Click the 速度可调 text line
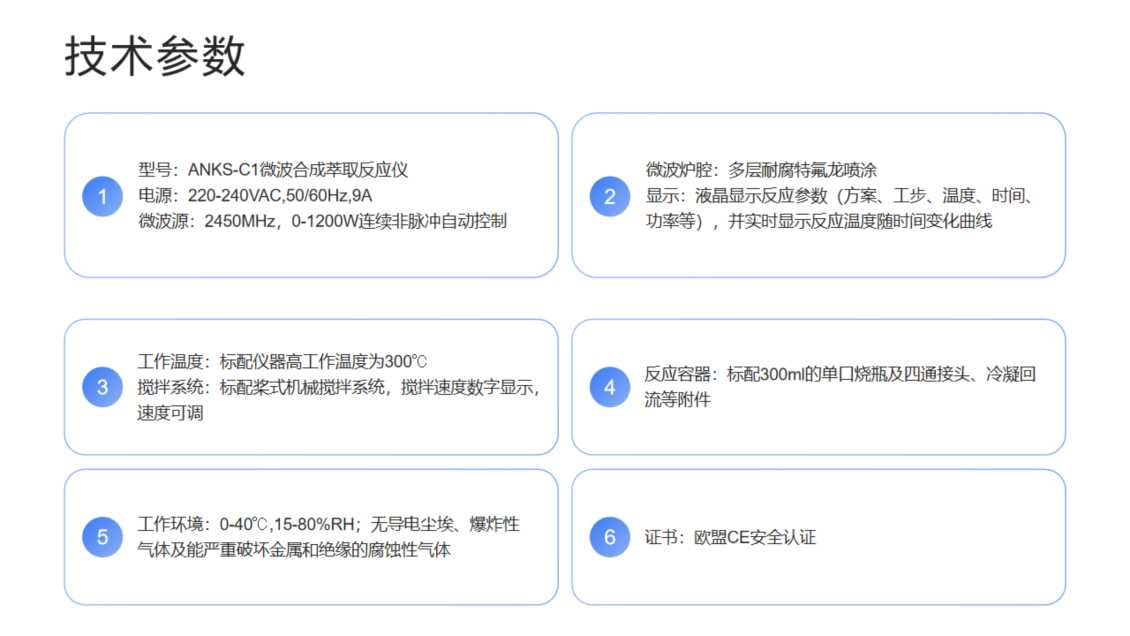The width and height of the screenshot is (1130, 636). pos(170,412)
